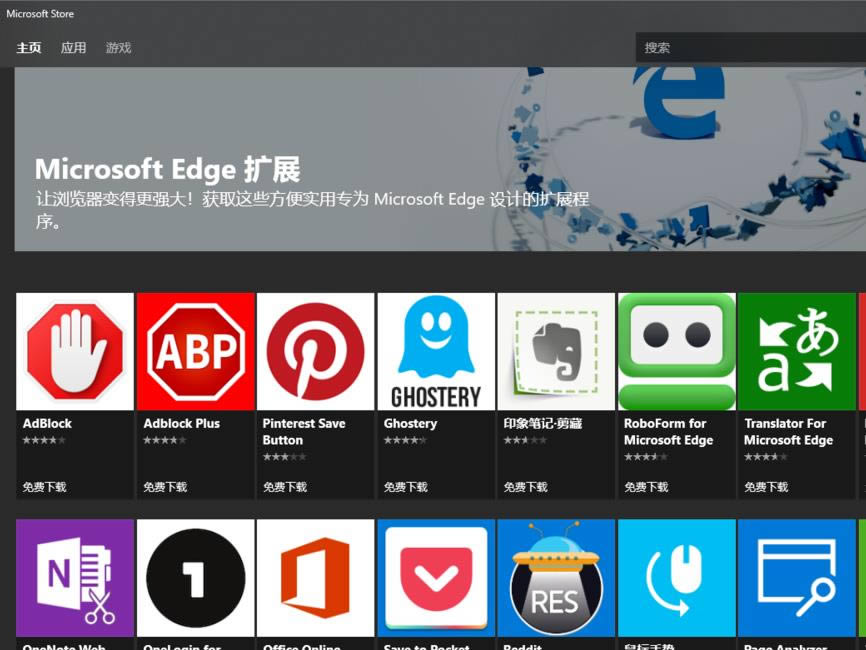Image resolution: width=866 pixels, height=650 pixels.
Task: Open the Translator For Microsoft Edge extension
Action: click(x=796, y=350)
